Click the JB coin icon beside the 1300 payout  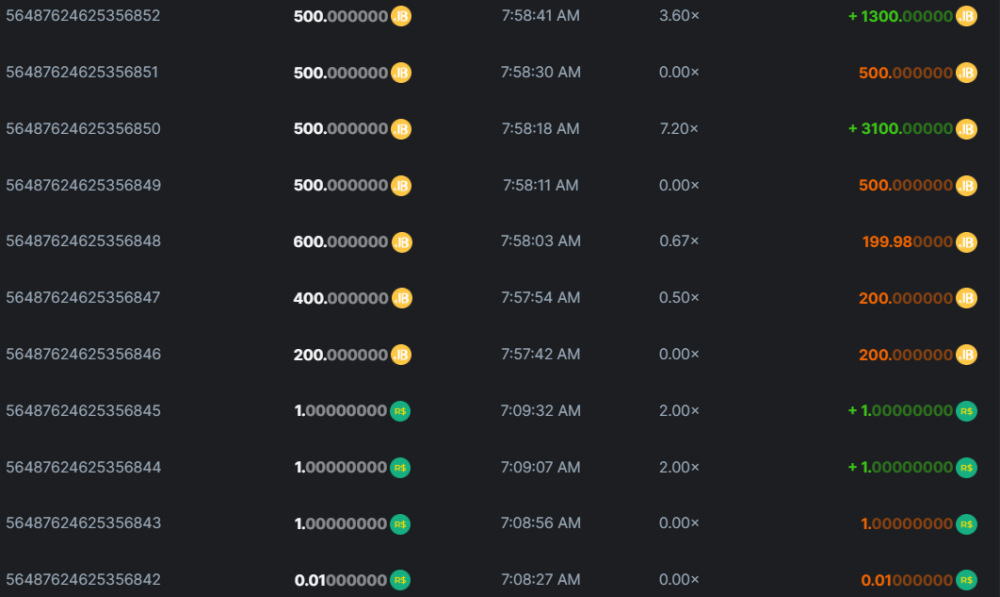pyautogui.click(x=964, y=16)
